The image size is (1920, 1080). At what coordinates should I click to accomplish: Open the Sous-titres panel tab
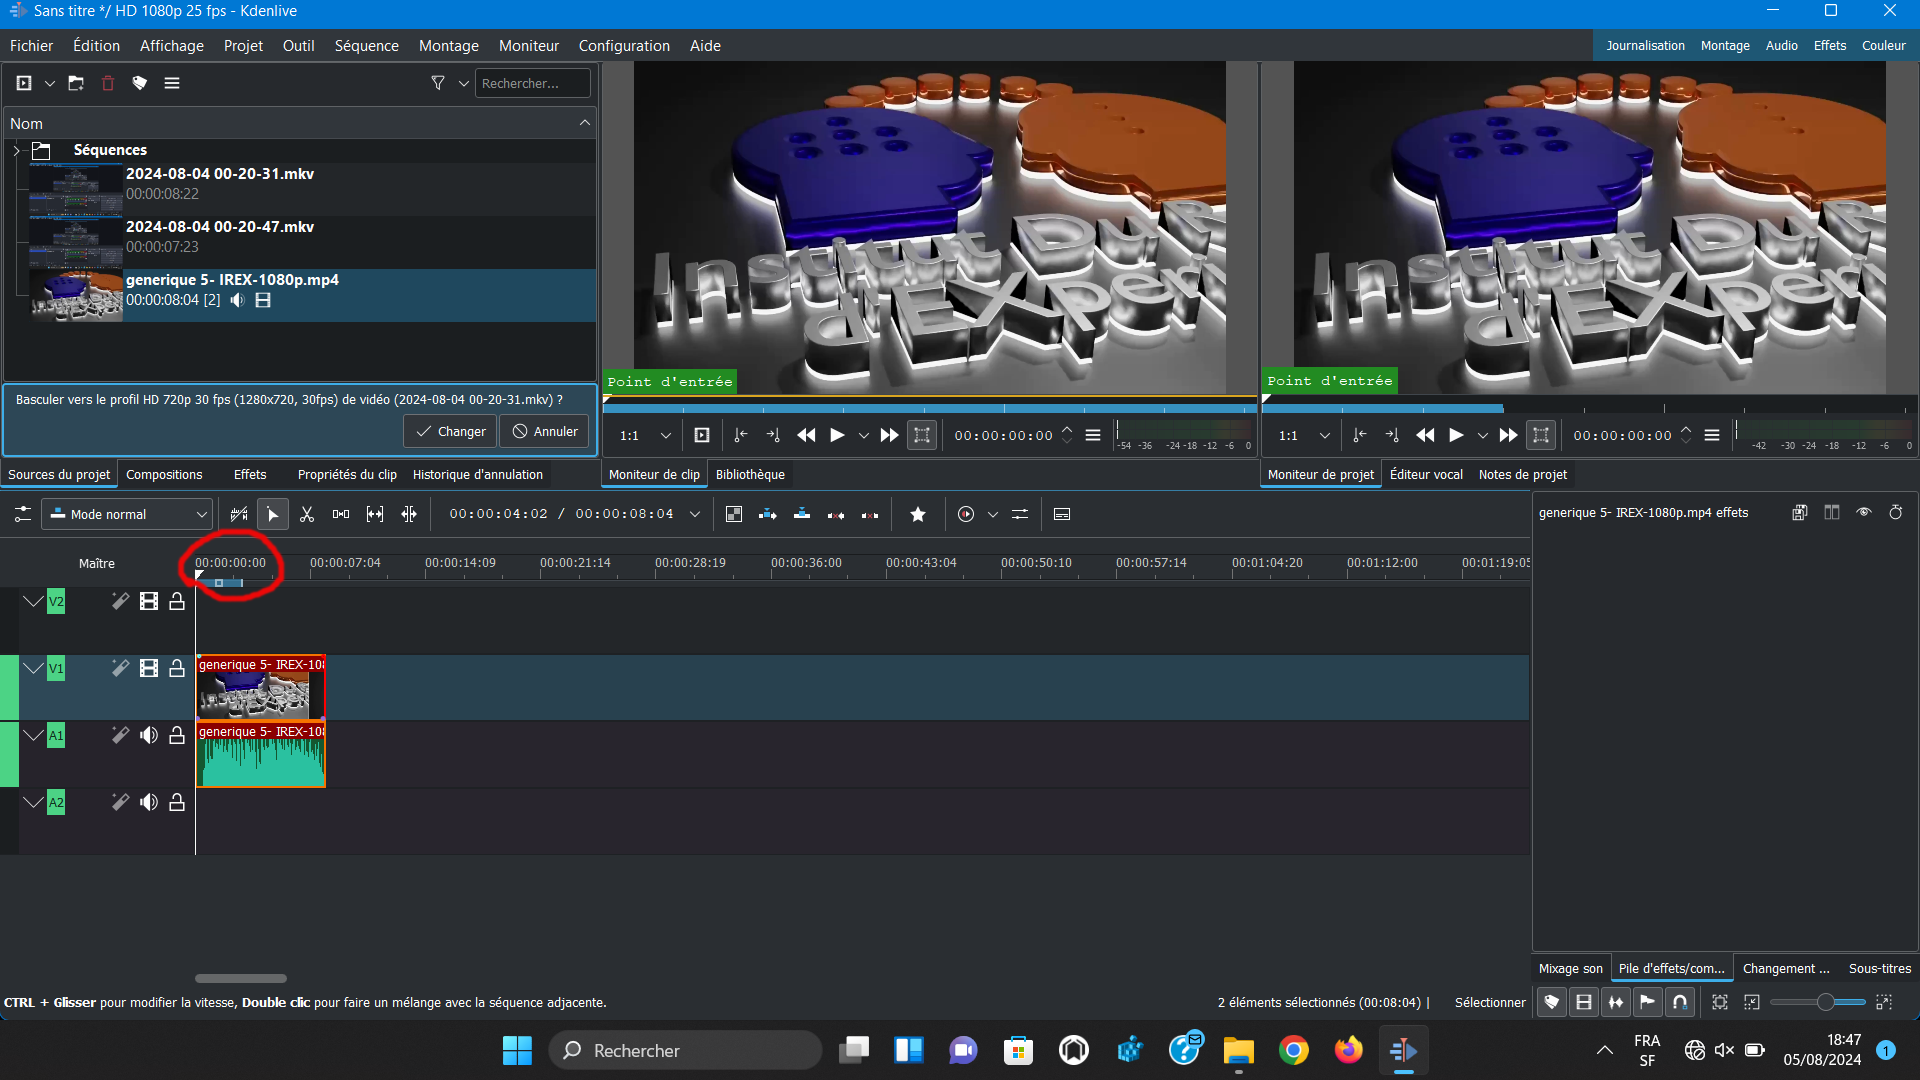(x=1879, y=968)
